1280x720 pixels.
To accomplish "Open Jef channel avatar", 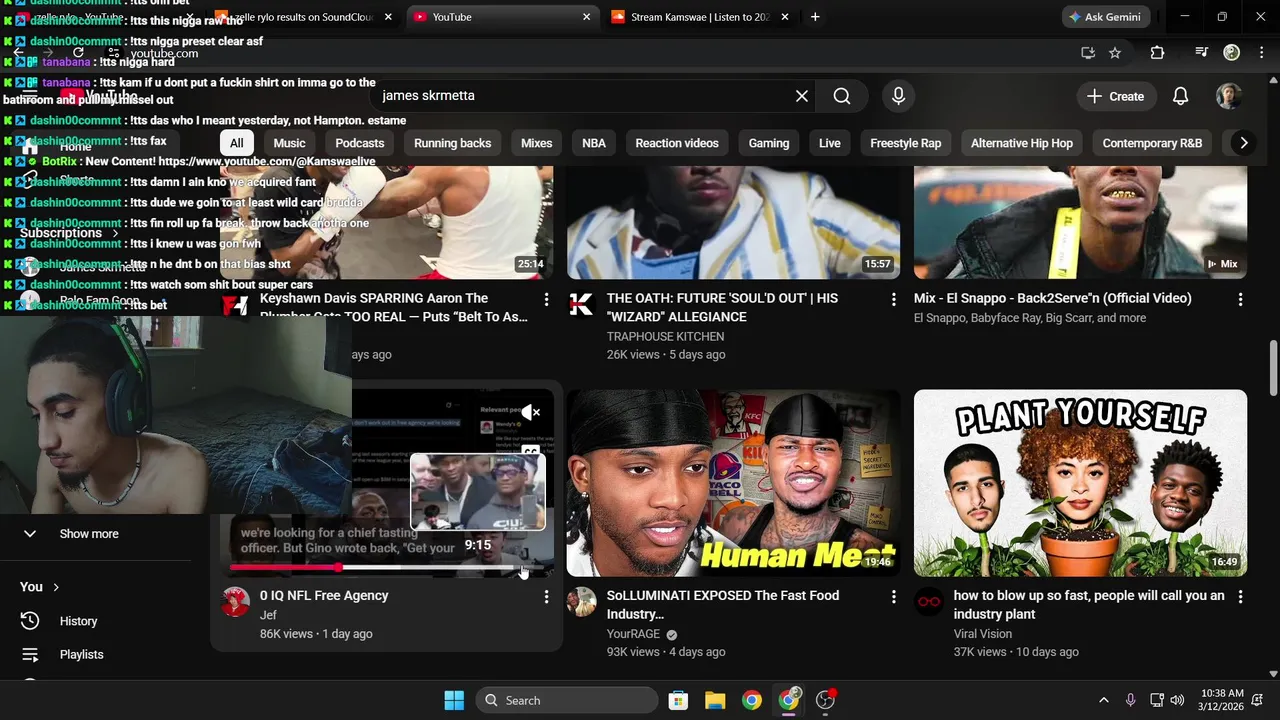I will (235, 602).
